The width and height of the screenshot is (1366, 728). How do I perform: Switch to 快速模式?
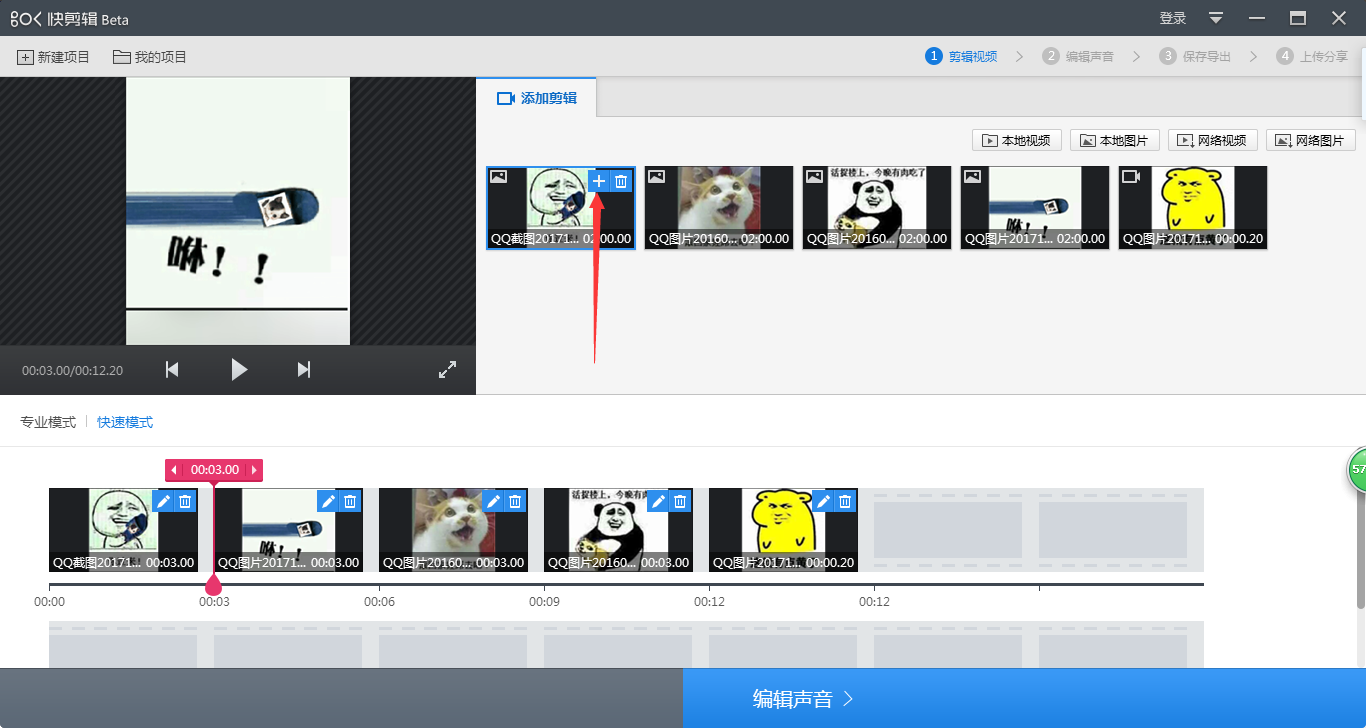(125, 422)
